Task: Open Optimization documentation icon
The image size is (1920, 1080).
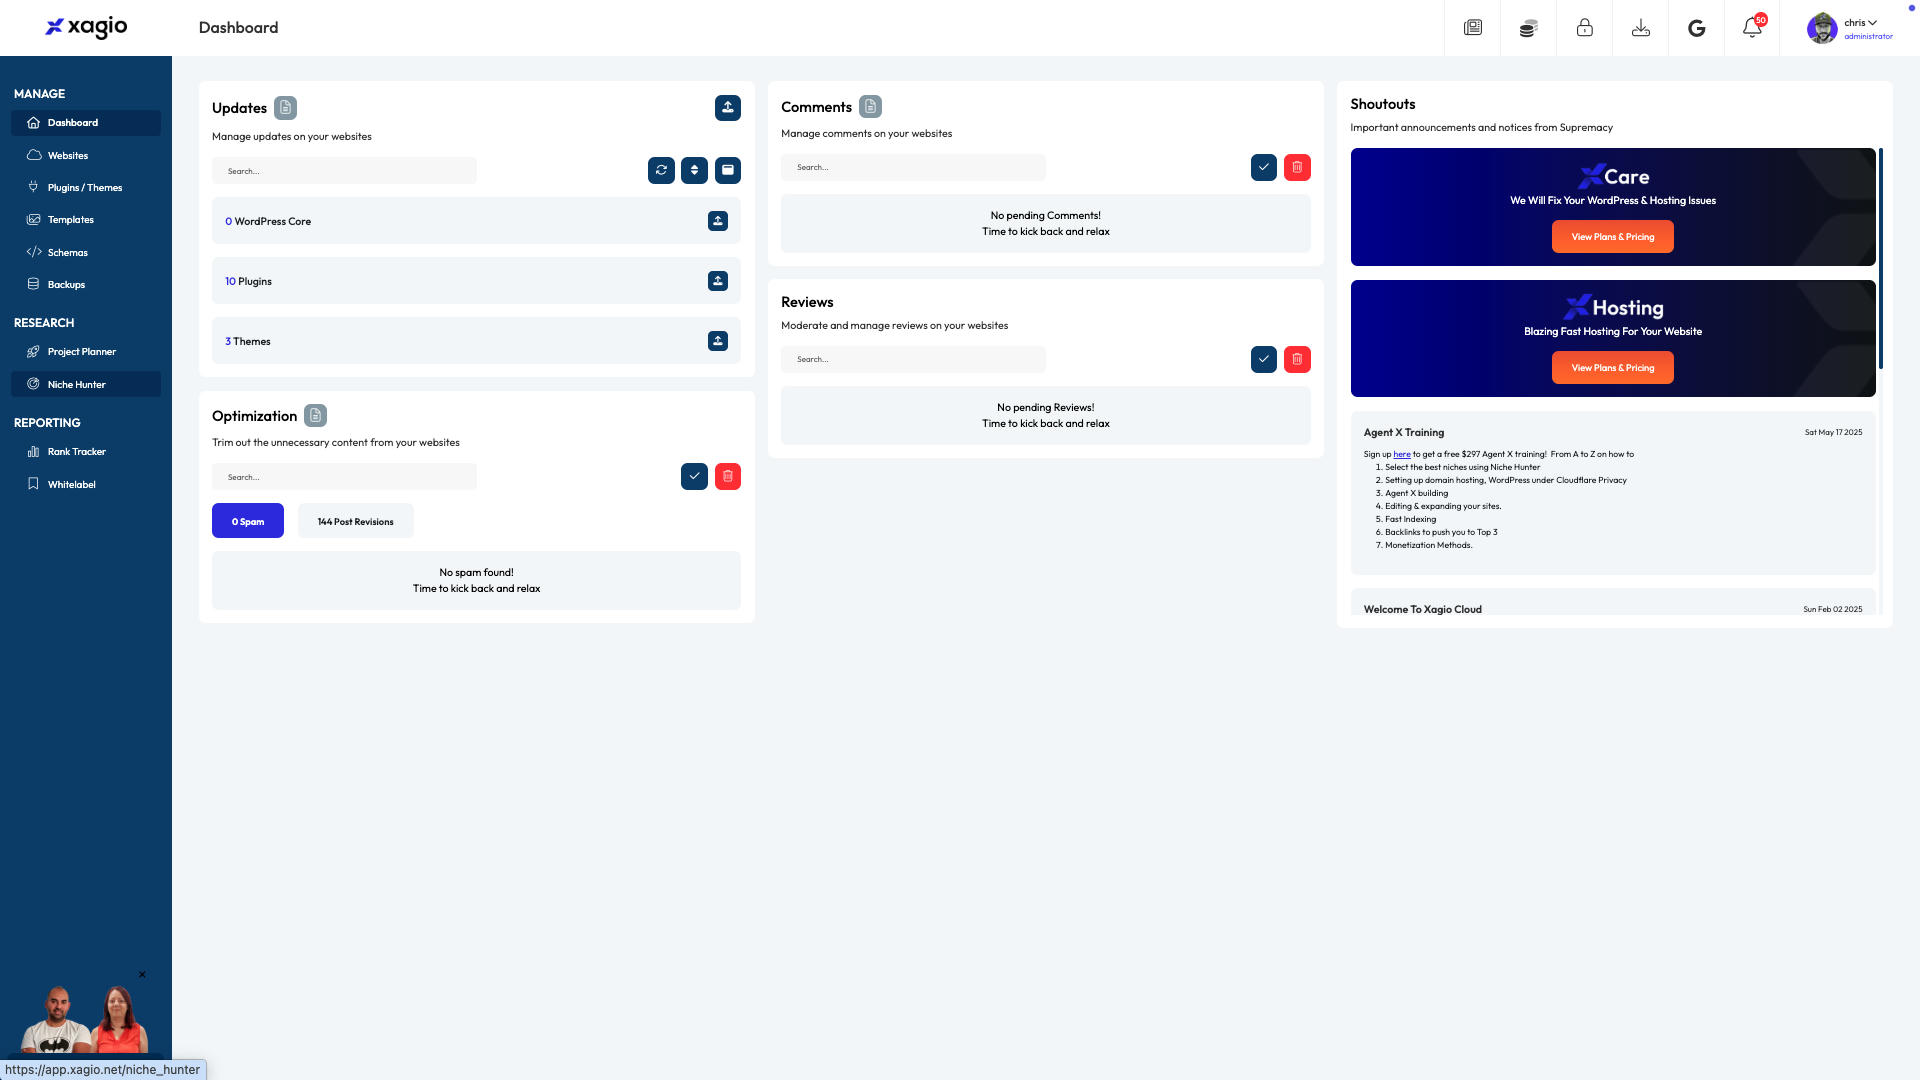Action: click(315, 416)
